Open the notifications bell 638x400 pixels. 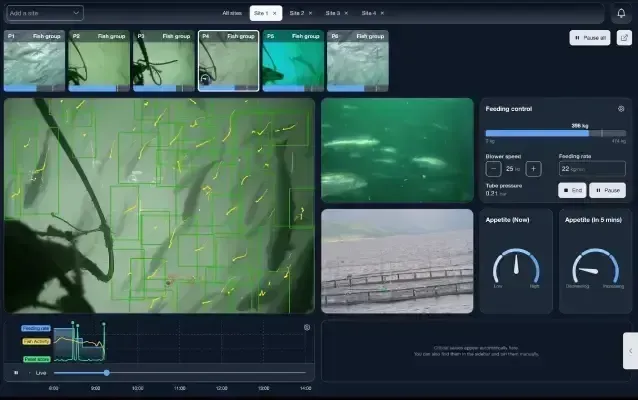click(621, 13)
